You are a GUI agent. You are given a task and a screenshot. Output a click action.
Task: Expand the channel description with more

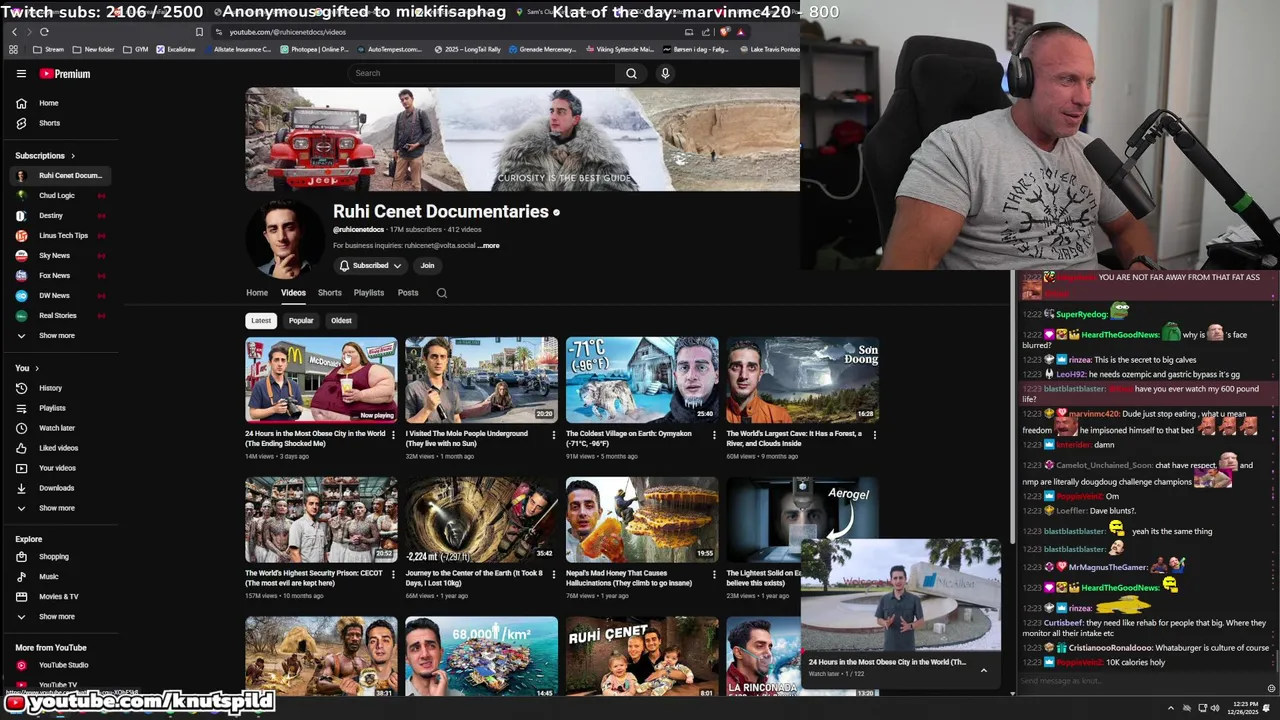[x=489, y=246]
